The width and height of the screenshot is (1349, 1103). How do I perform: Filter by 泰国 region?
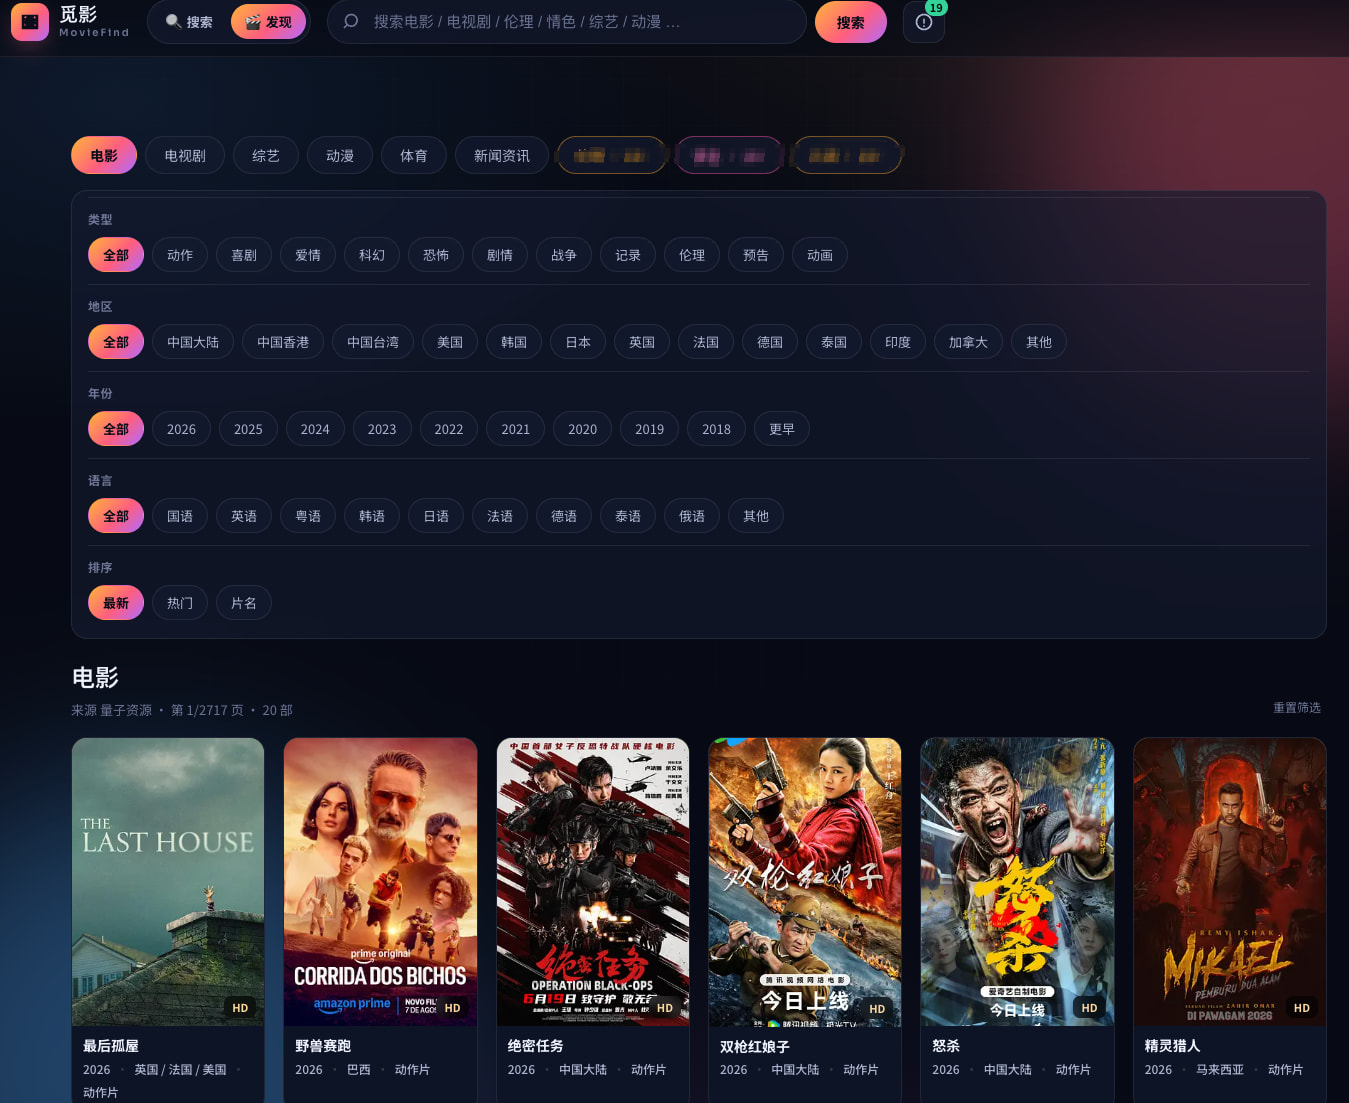tap(834, 342)
